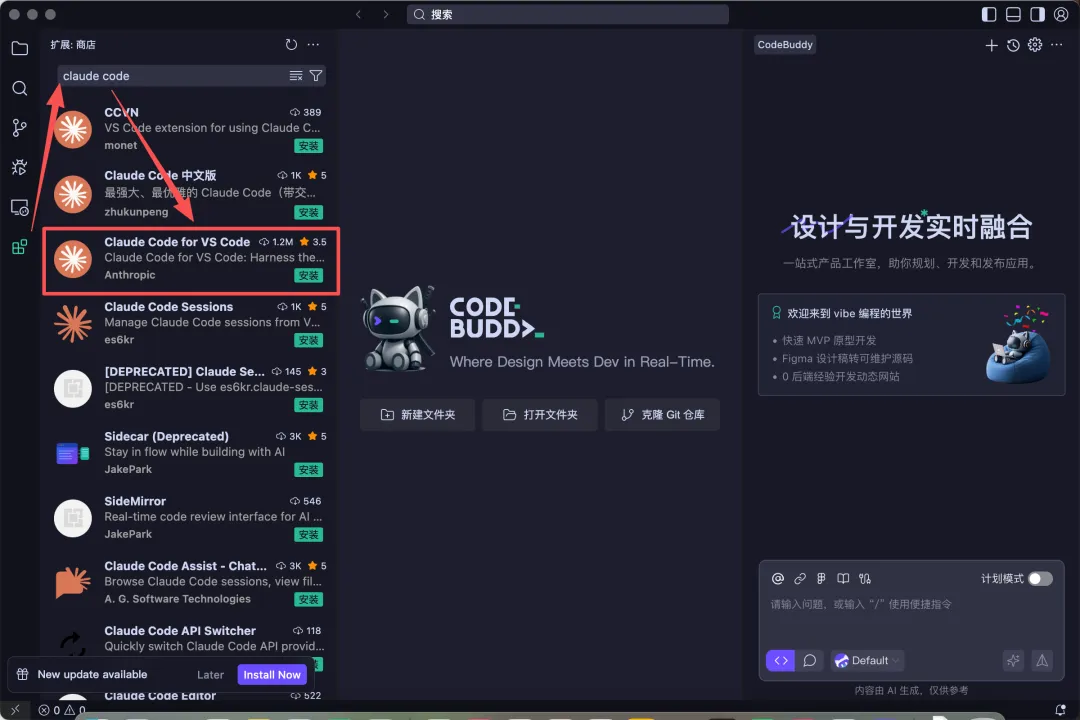The image size is (1080, 720).
Task: Open Claude Code API Switcher entry
Action: 190,639
